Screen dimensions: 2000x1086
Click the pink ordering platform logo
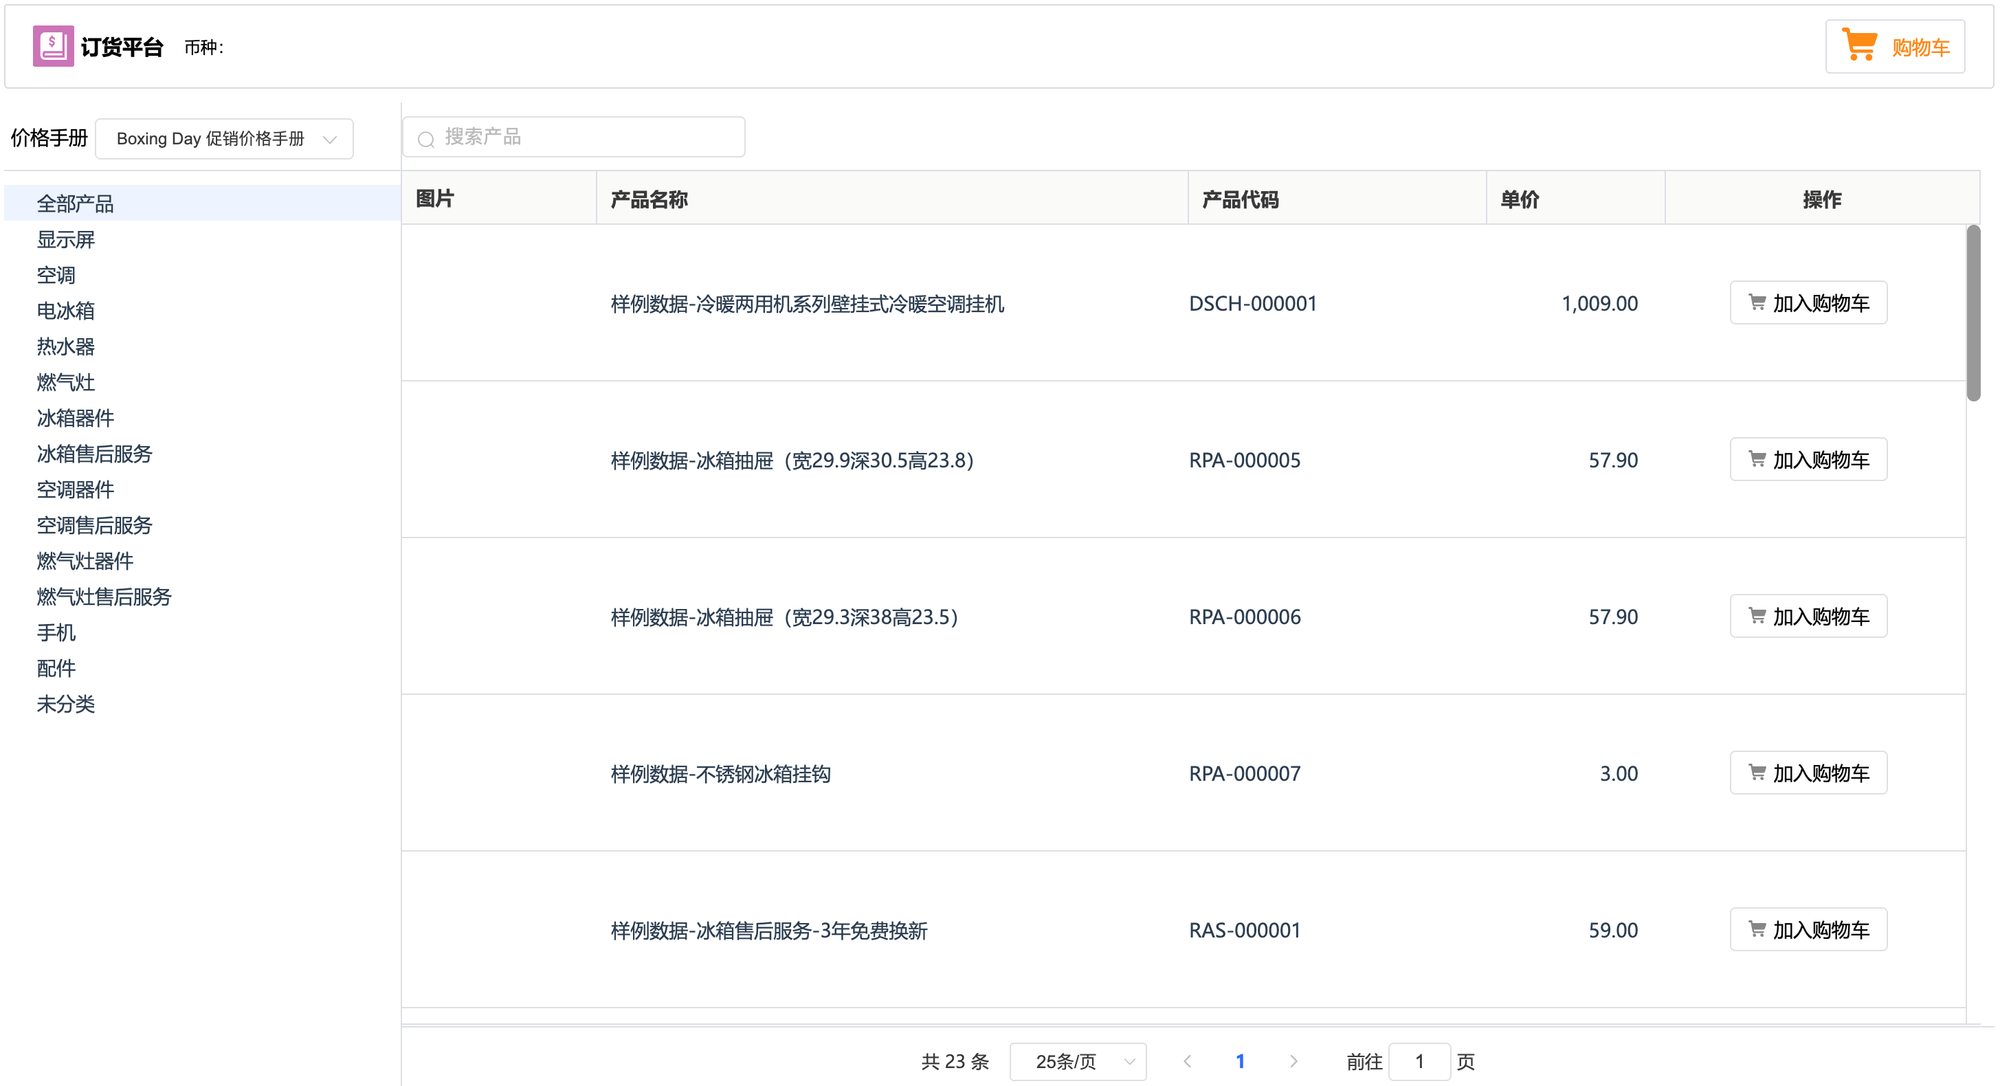click(x=53, y=46)
